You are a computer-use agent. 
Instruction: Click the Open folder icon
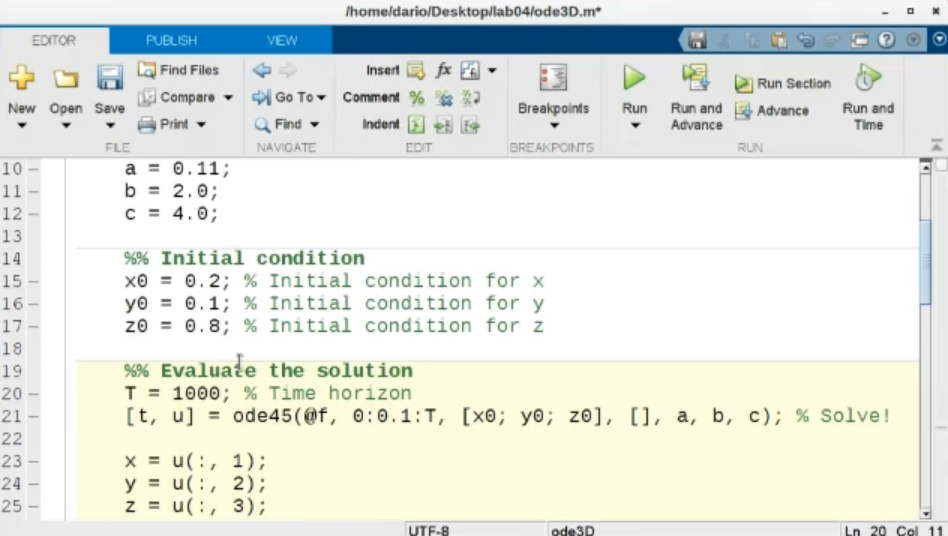click(66, 78)
